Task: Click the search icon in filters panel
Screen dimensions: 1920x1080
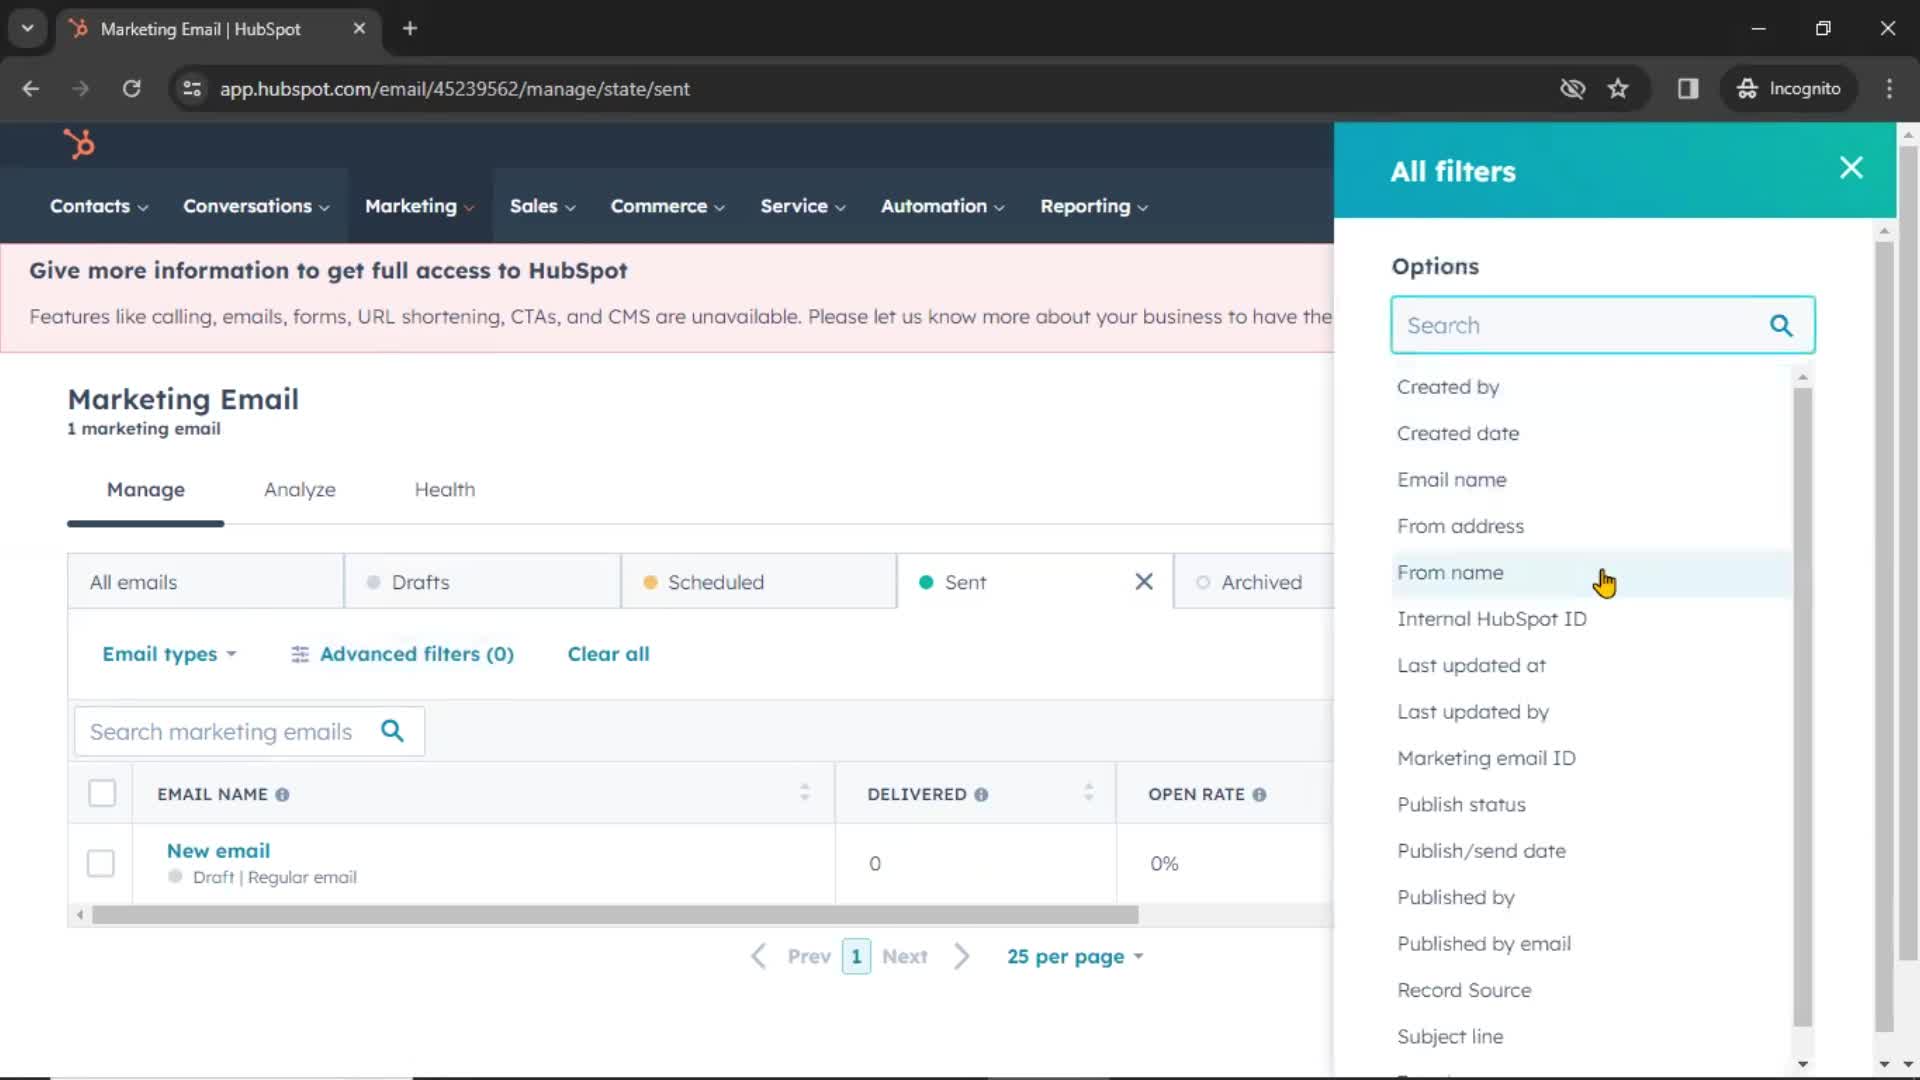Action: click(x=1782, y=324)
